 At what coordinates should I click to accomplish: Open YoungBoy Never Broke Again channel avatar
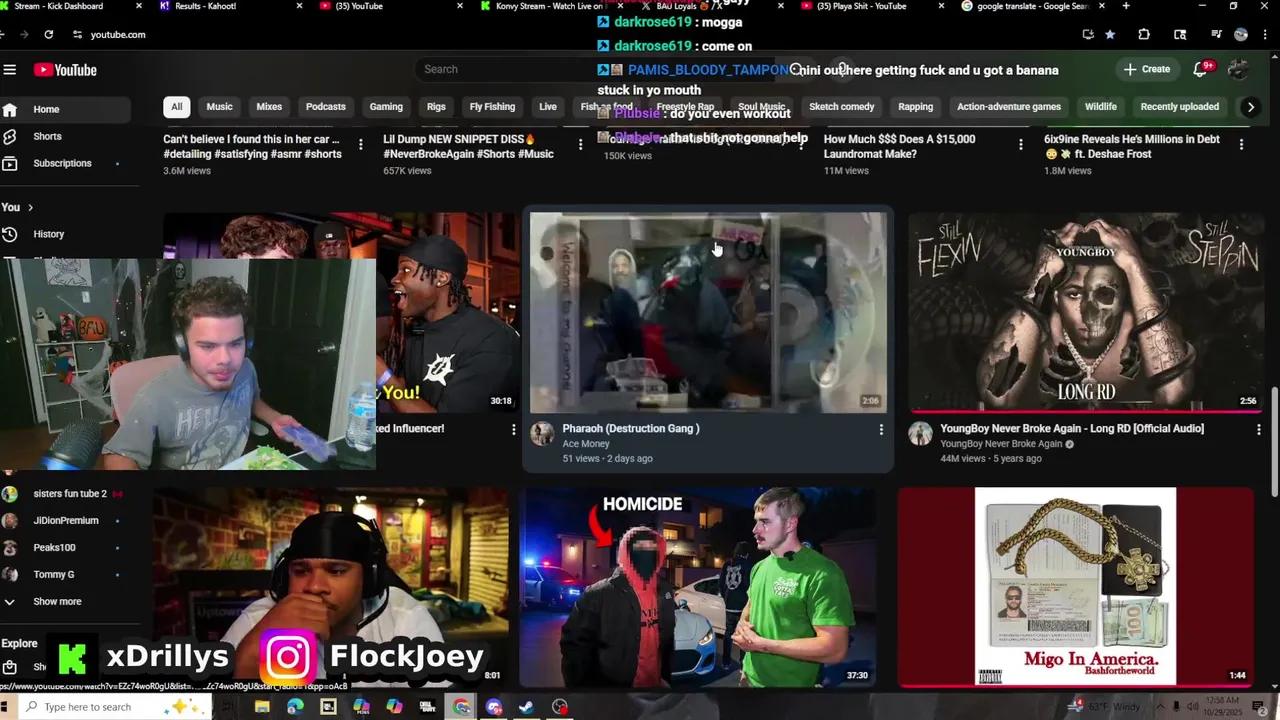(x=920, y=433)
